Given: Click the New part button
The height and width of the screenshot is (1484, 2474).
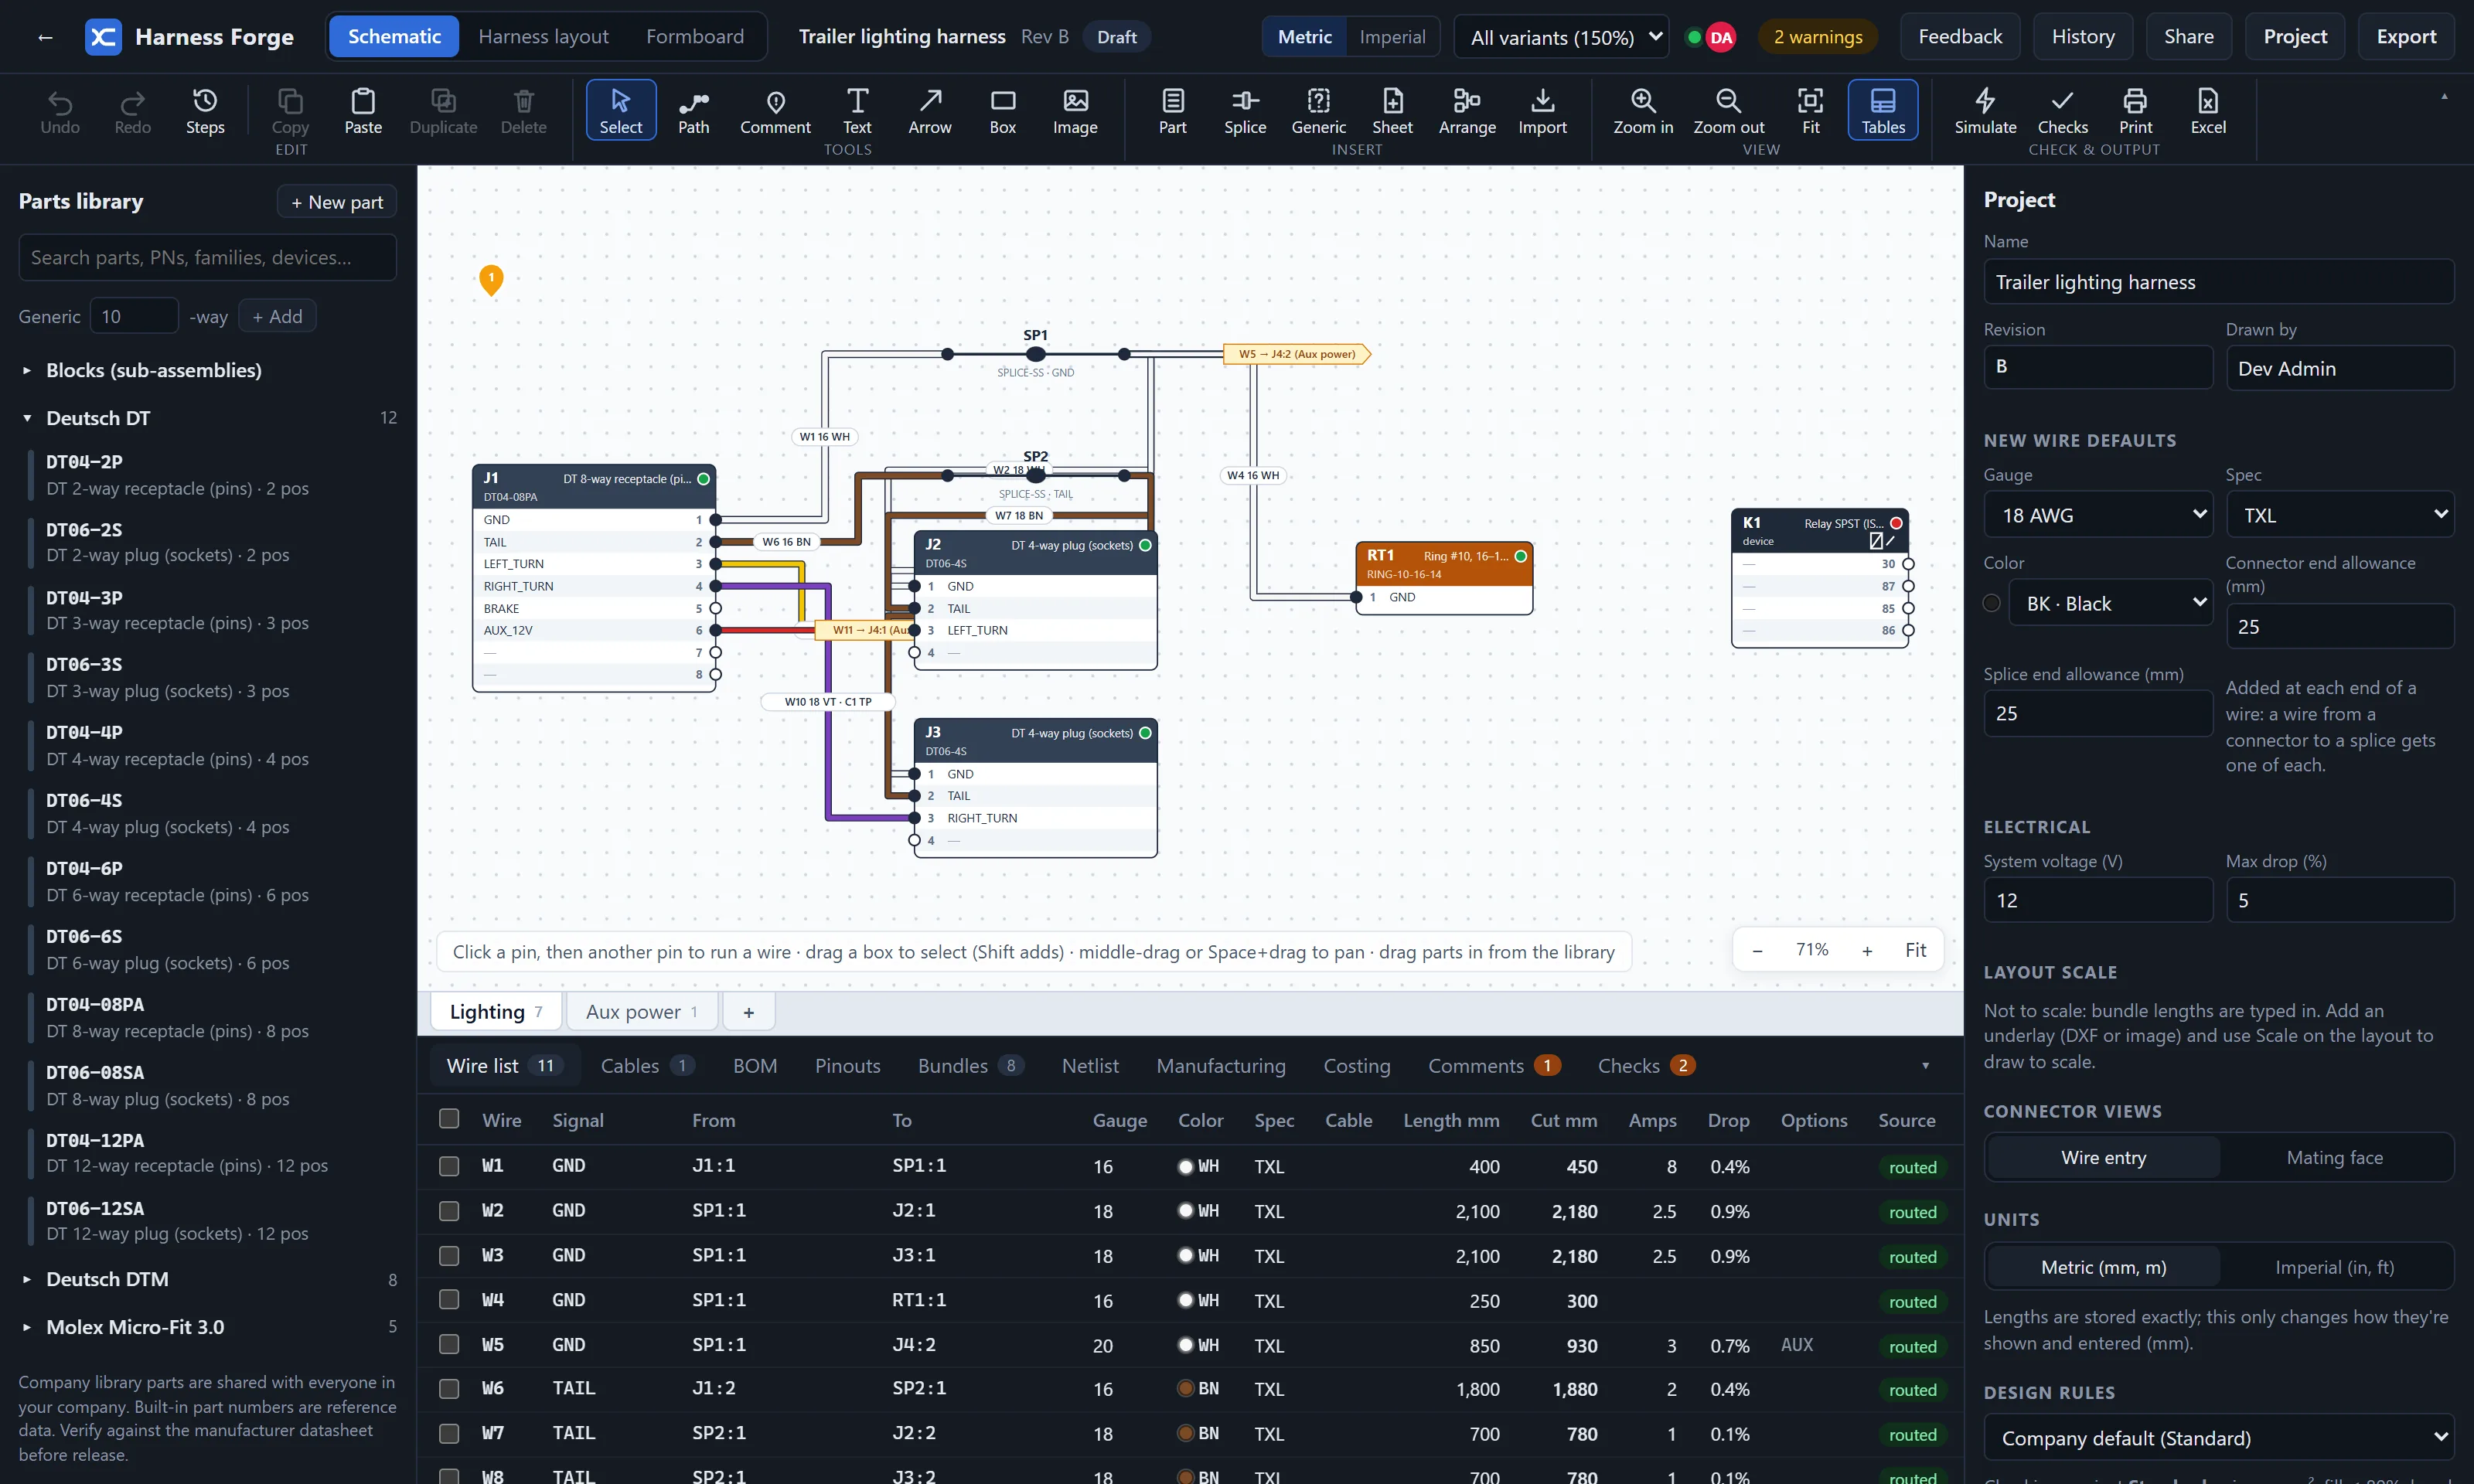Looking at the screenshot, I should pyautogui.click(x=337, y=202).
